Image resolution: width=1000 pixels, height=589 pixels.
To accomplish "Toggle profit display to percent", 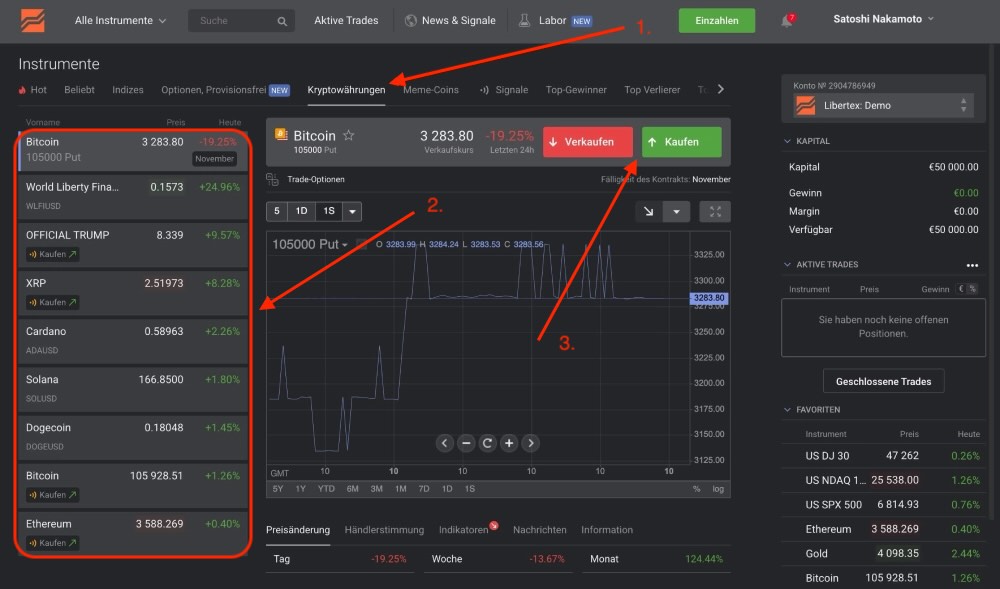I will point(972,289).
